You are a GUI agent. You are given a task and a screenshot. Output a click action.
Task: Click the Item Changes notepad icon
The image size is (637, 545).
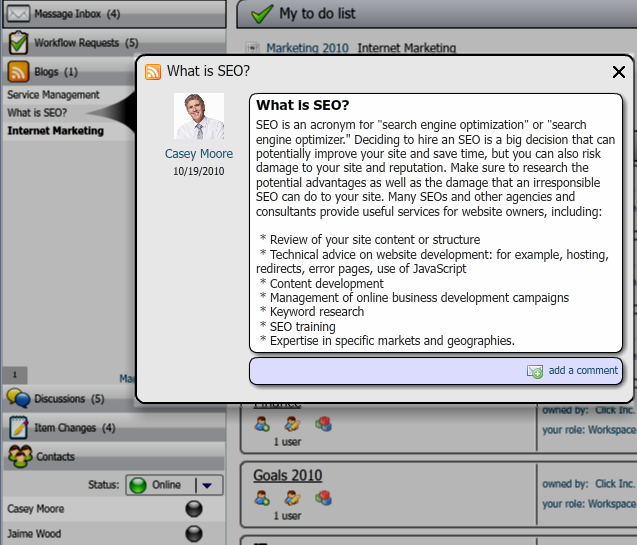coord(18,427)
